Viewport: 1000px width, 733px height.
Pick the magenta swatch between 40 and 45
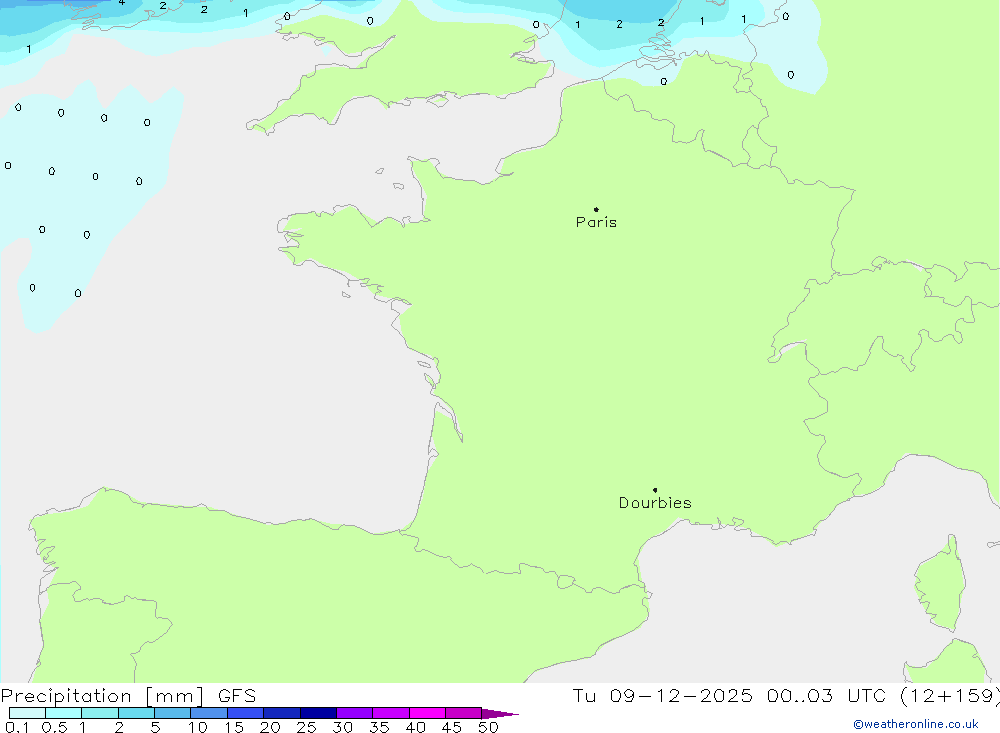(427, 713)
